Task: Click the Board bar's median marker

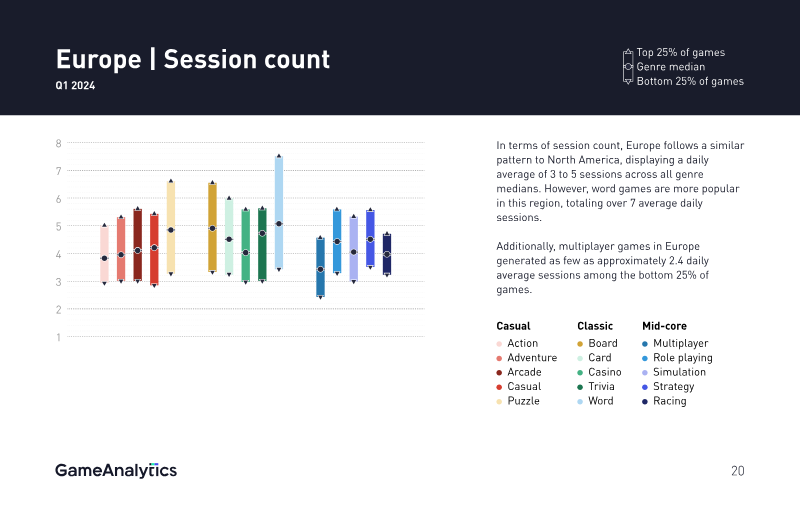Action: coord(212,228)
